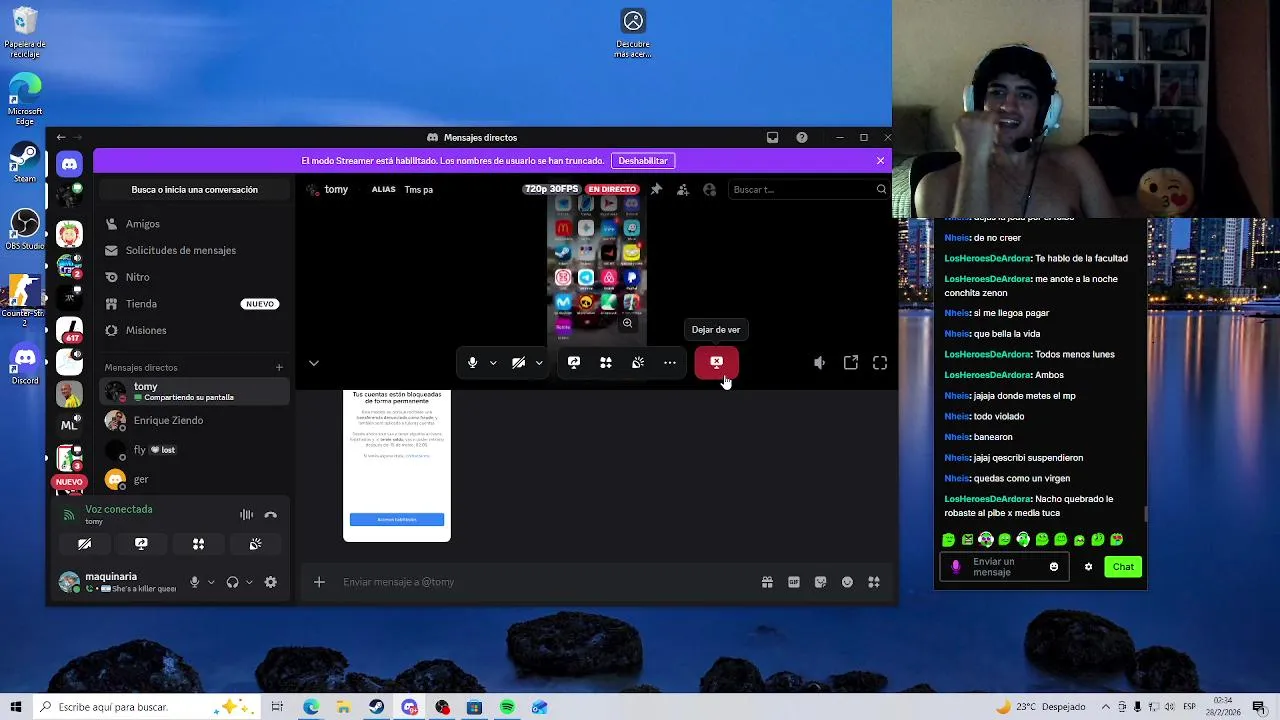Open Discord inbox icon in title bar

(x=773, y=137)
